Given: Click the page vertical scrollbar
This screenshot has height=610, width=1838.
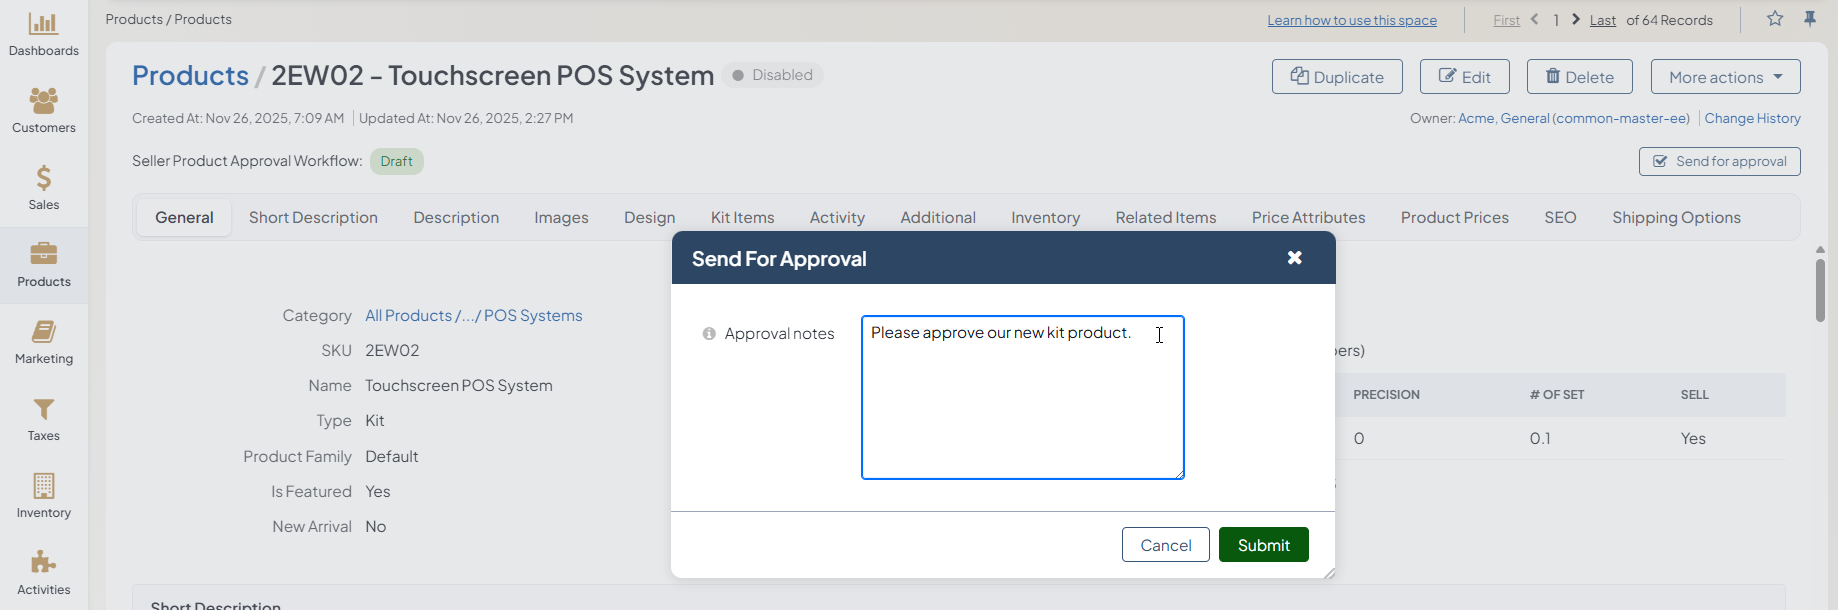Looking at the screenshot, I should pos(1820,290).
